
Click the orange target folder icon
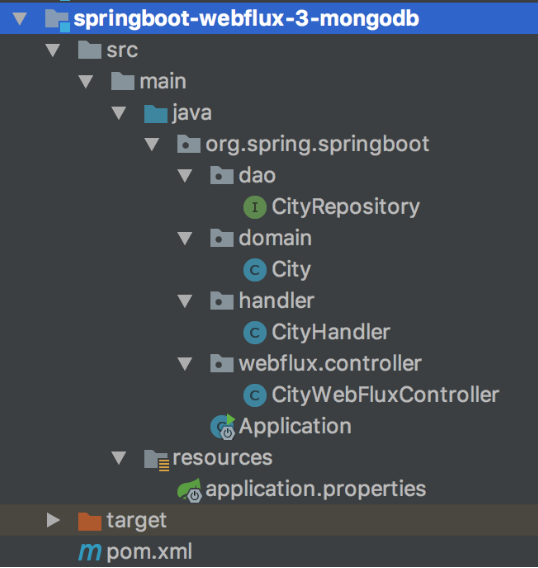pos(89,521)
